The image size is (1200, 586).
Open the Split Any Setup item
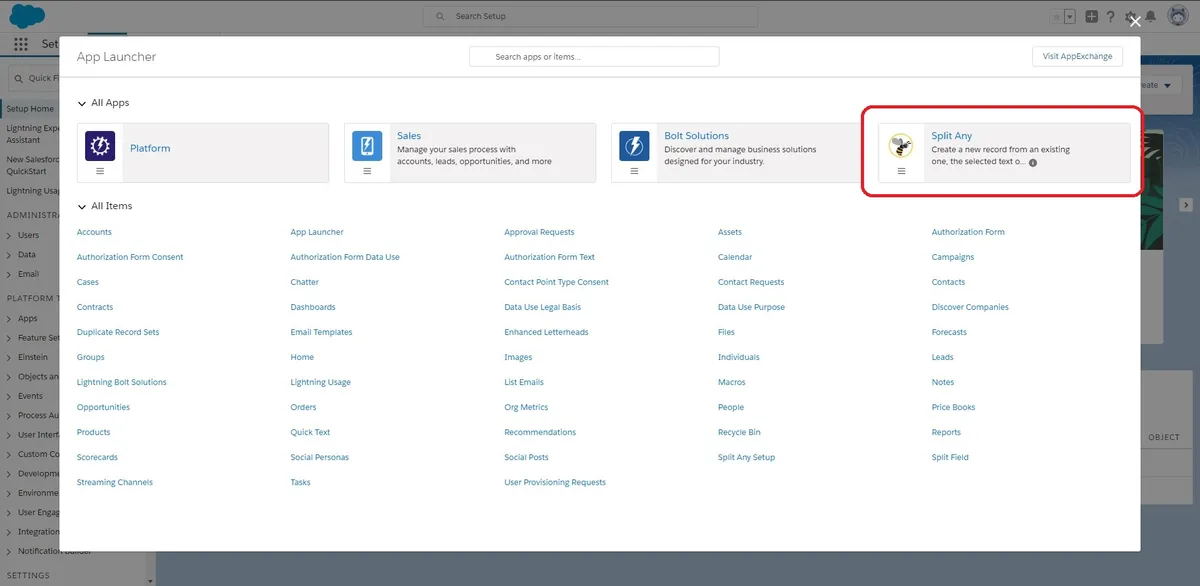click(746, 457)
